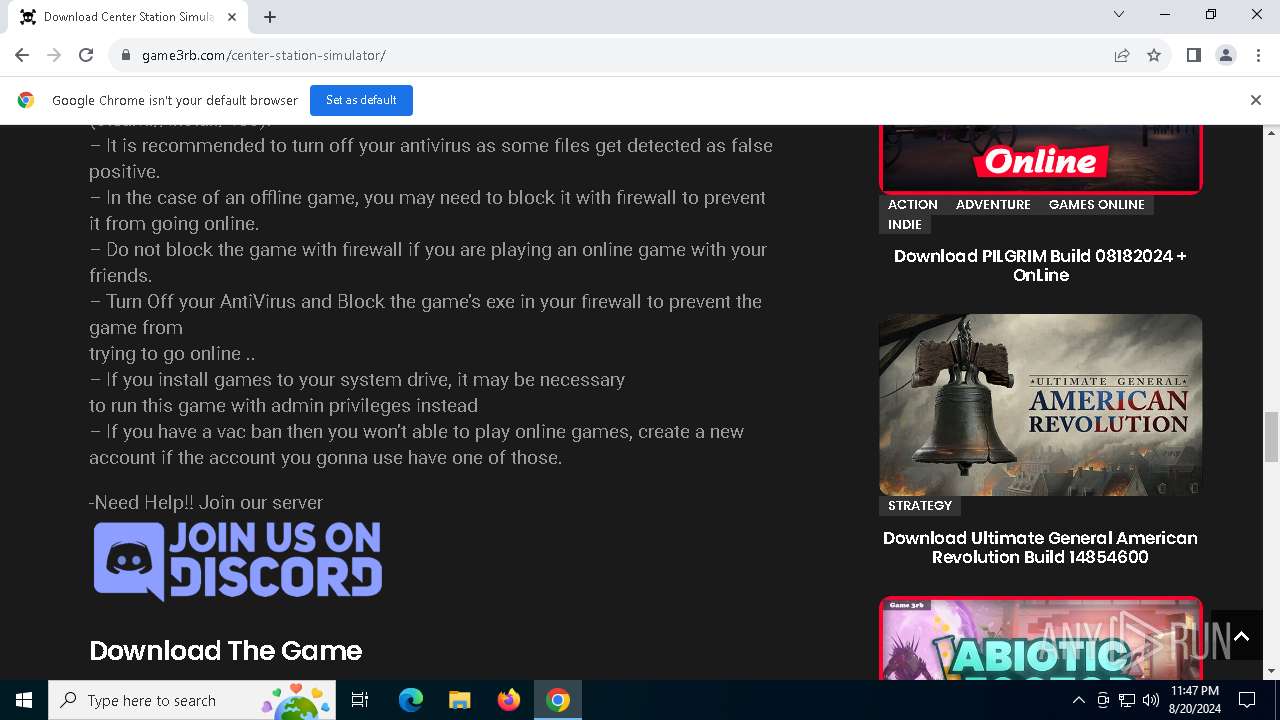1280x720 pixels.
Task: Set Chrome as default browser
Action: [x=361, y=100]
